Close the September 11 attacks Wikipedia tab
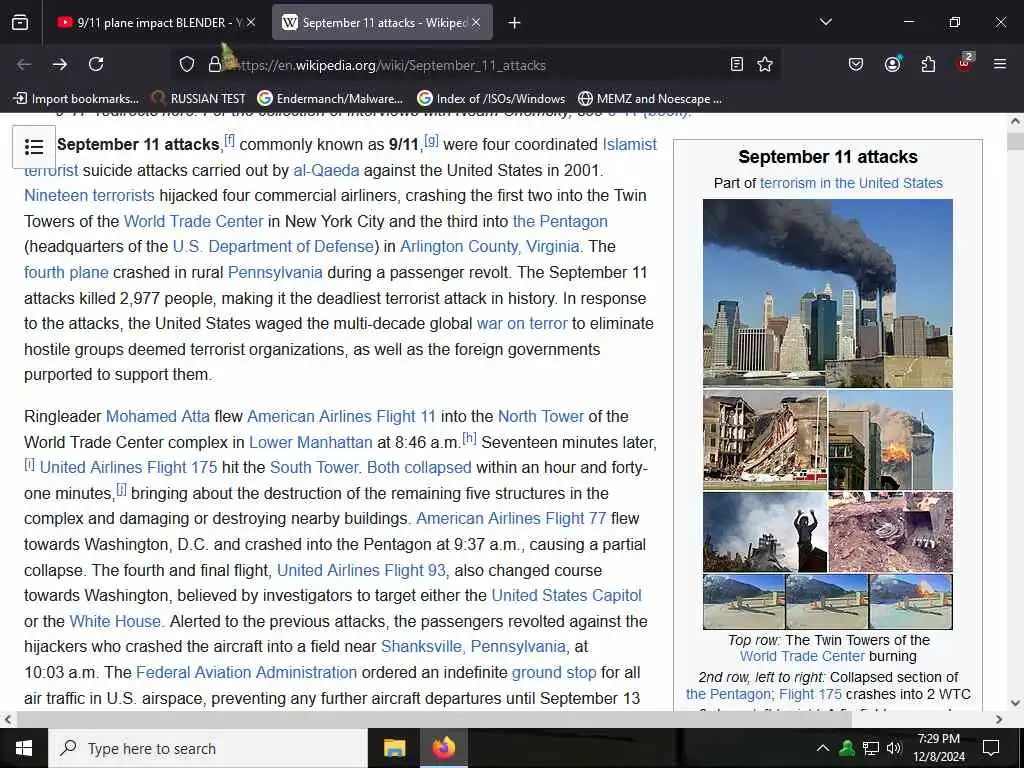Screen dimensions: 1024x768 476,23
